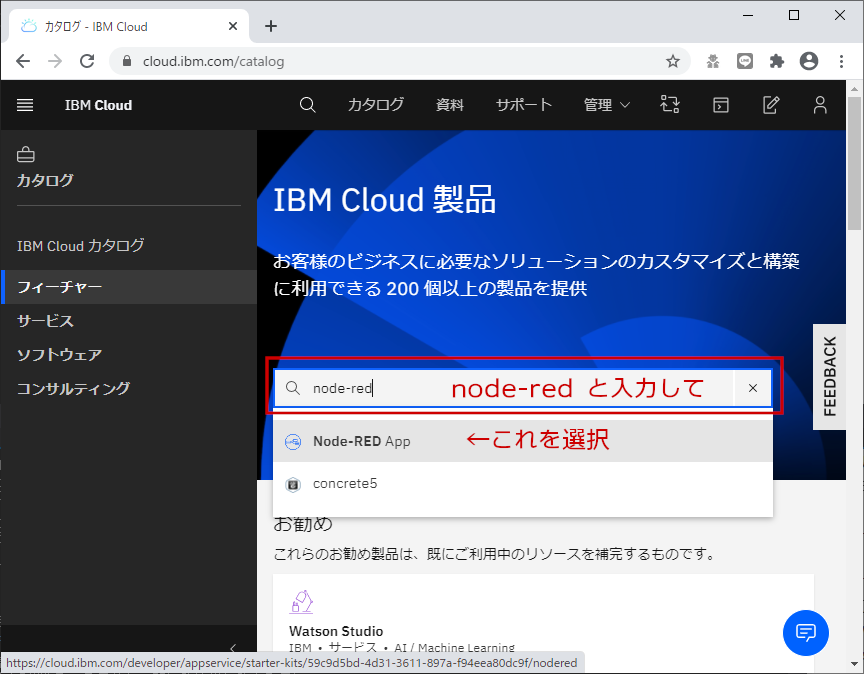Screen dimensions: 864x674
Task: Open the 資料 header menu item
Action: point(450,105)
